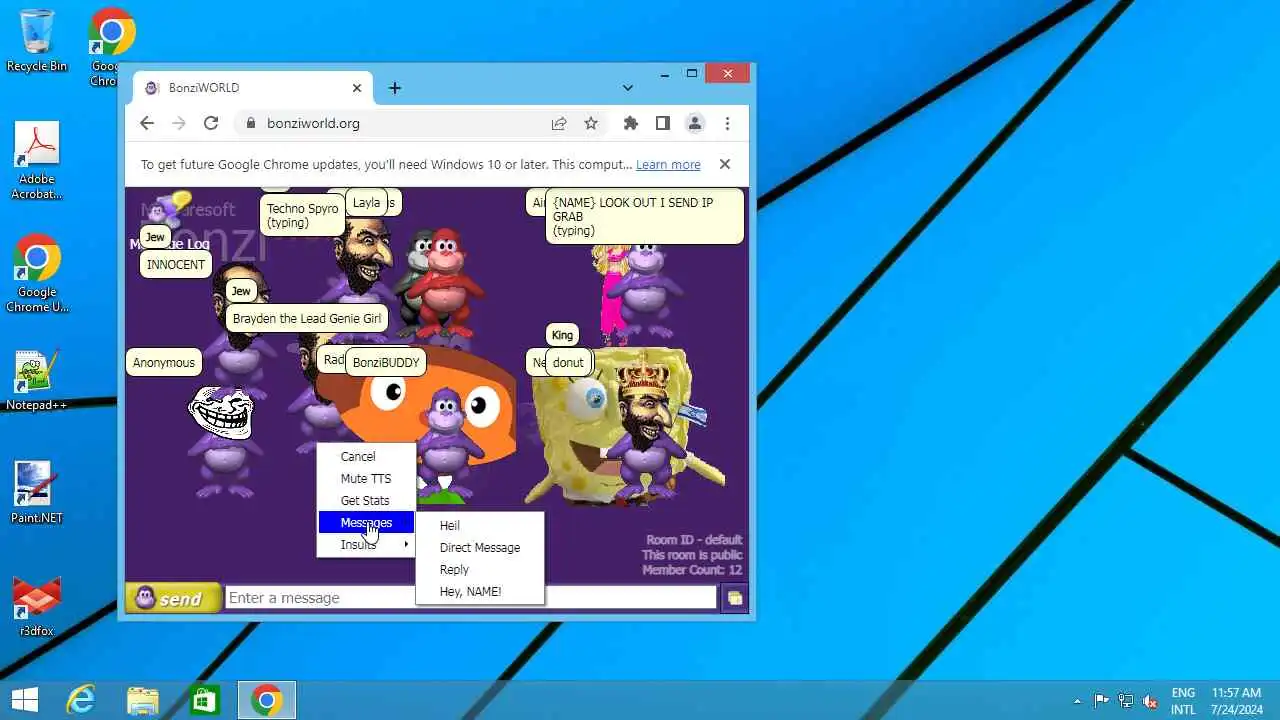
Task: Click the King name tag
Action: point(562,335)
